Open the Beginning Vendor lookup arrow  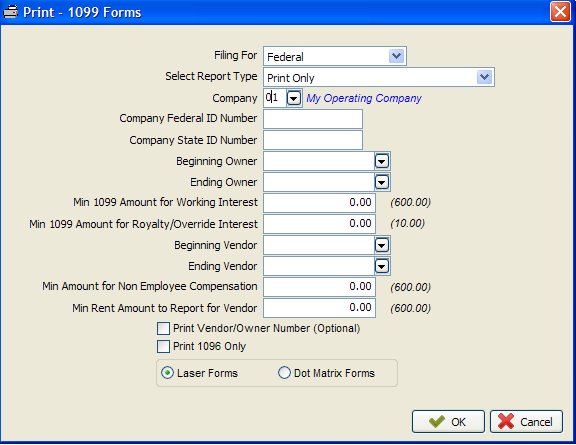(382, 245)
